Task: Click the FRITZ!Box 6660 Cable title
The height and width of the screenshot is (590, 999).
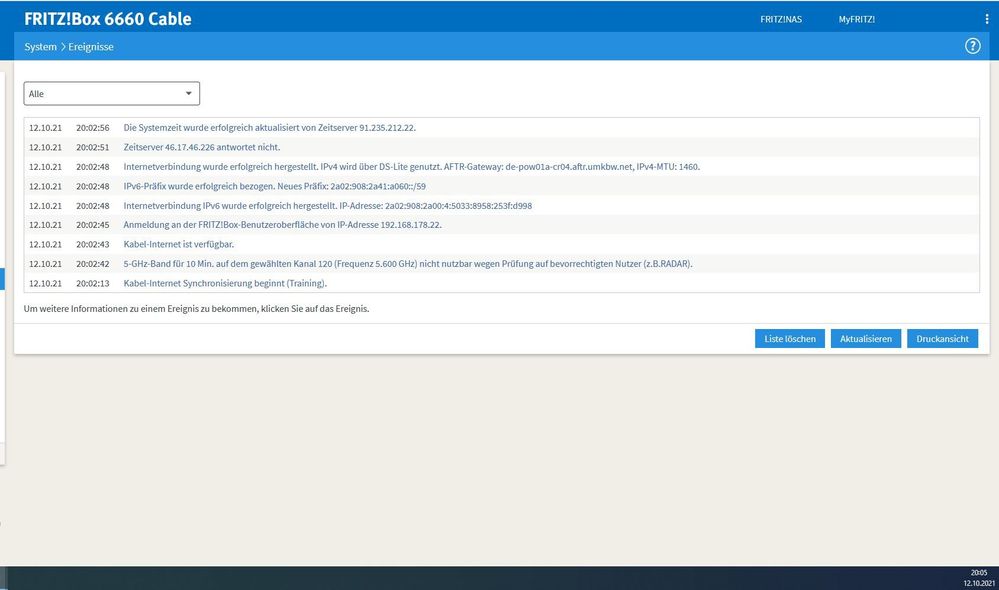Action: point(108,19)
